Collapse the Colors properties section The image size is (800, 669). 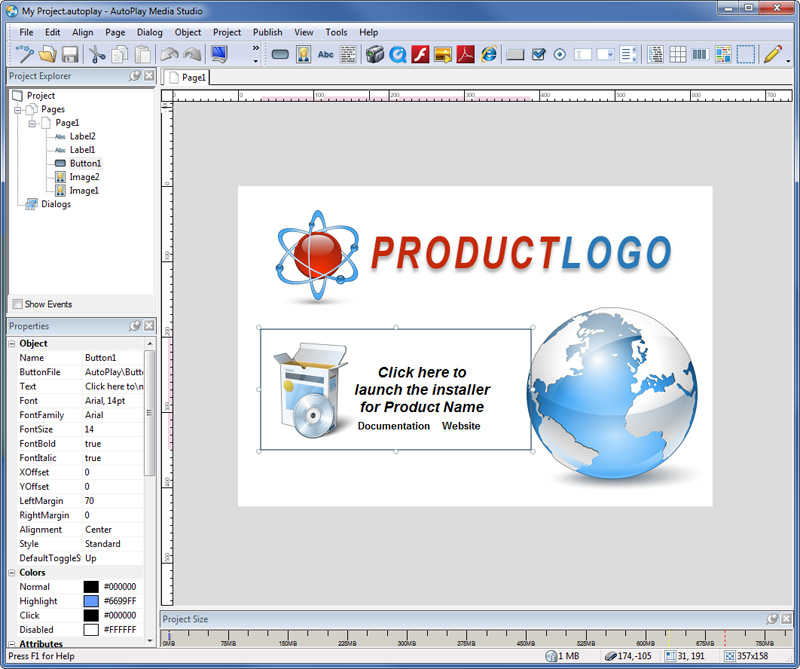12,573
